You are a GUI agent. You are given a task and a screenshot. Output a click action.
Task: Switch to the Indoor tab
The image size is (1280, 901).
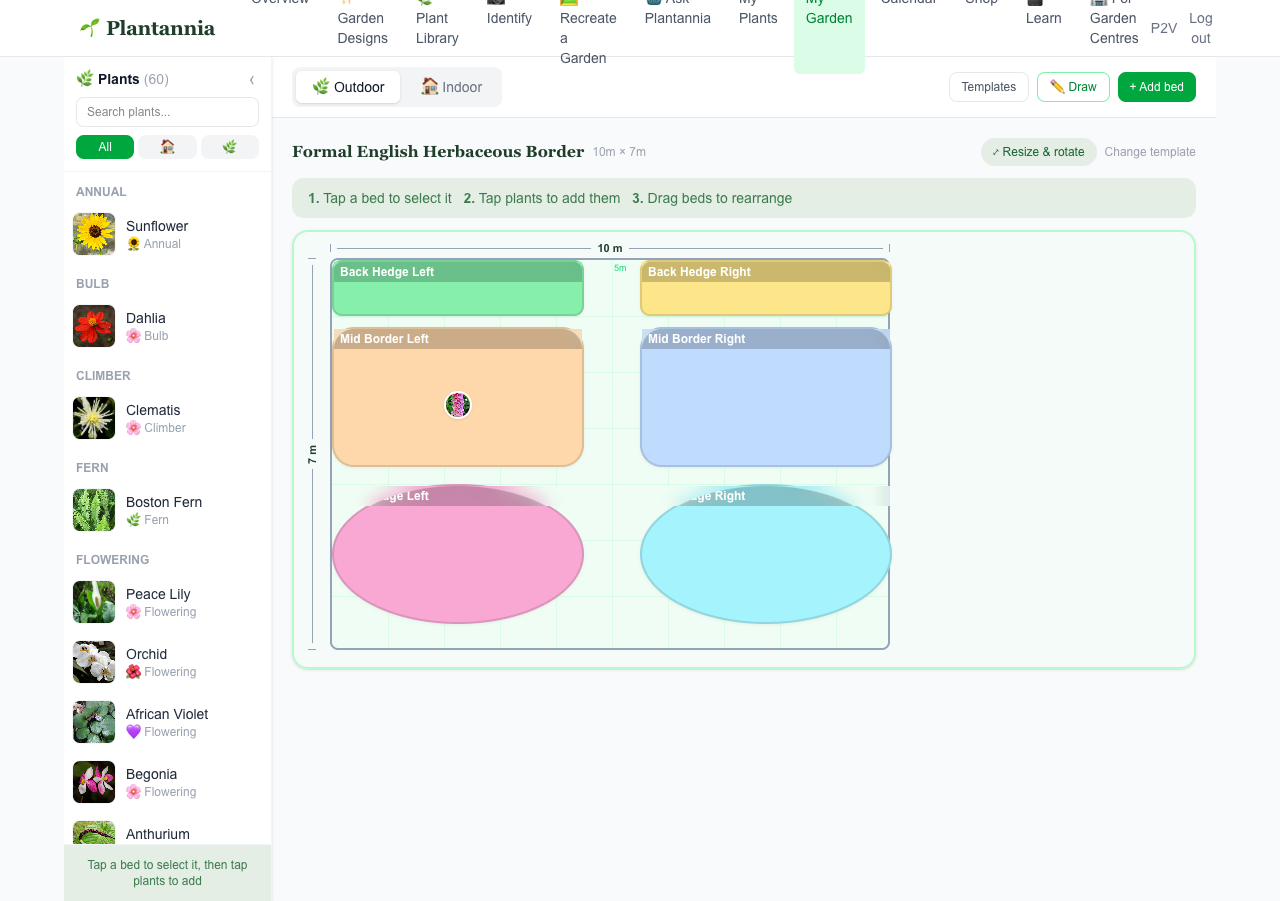click(452, 87)
